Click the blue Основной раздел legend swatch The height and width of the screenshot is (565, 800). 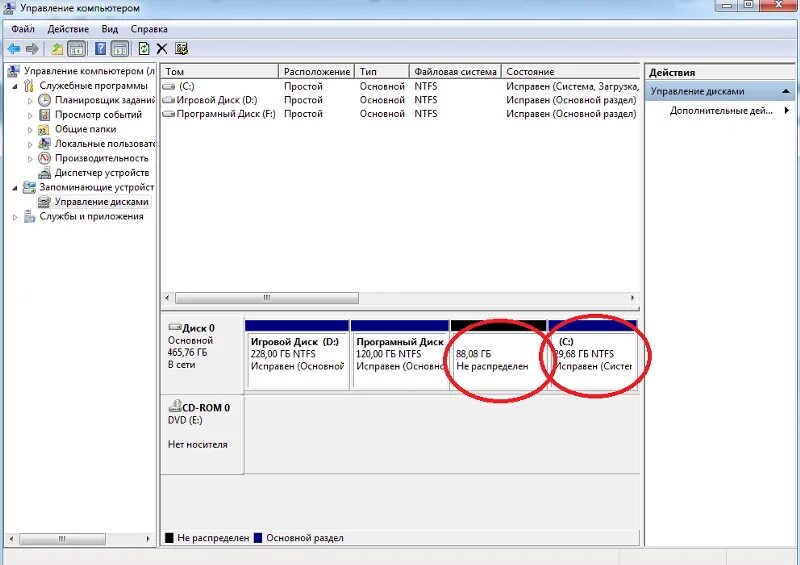258,538
